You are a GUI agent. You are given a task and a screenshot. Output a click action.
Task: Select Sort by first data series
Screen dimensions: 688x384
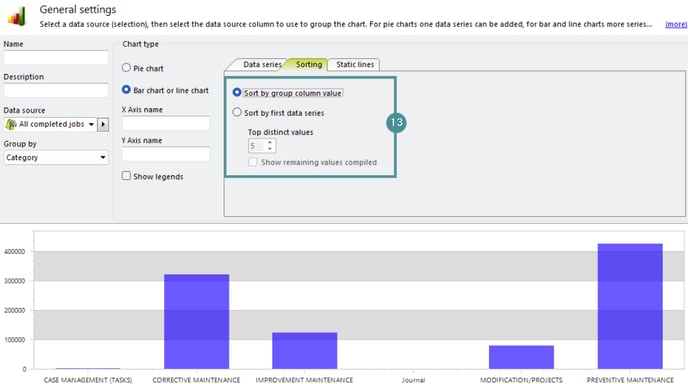(x=237, y=112)
